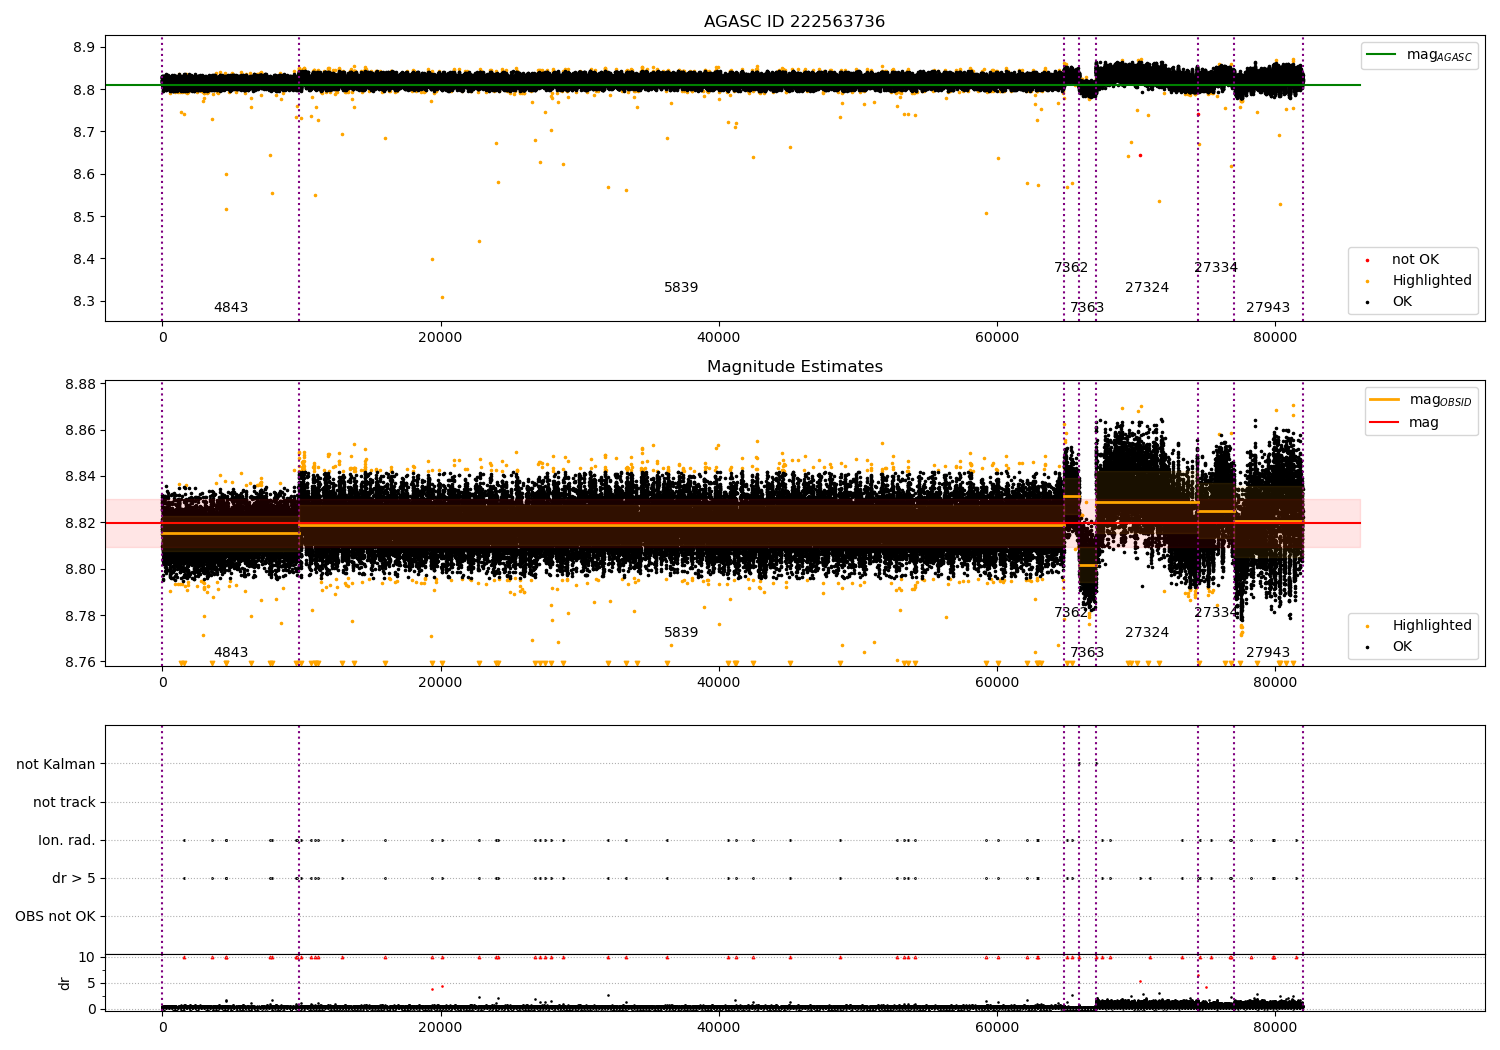Click the "not Kalman" axis label
This screenshot has width=1500, height=1050.
56,765
